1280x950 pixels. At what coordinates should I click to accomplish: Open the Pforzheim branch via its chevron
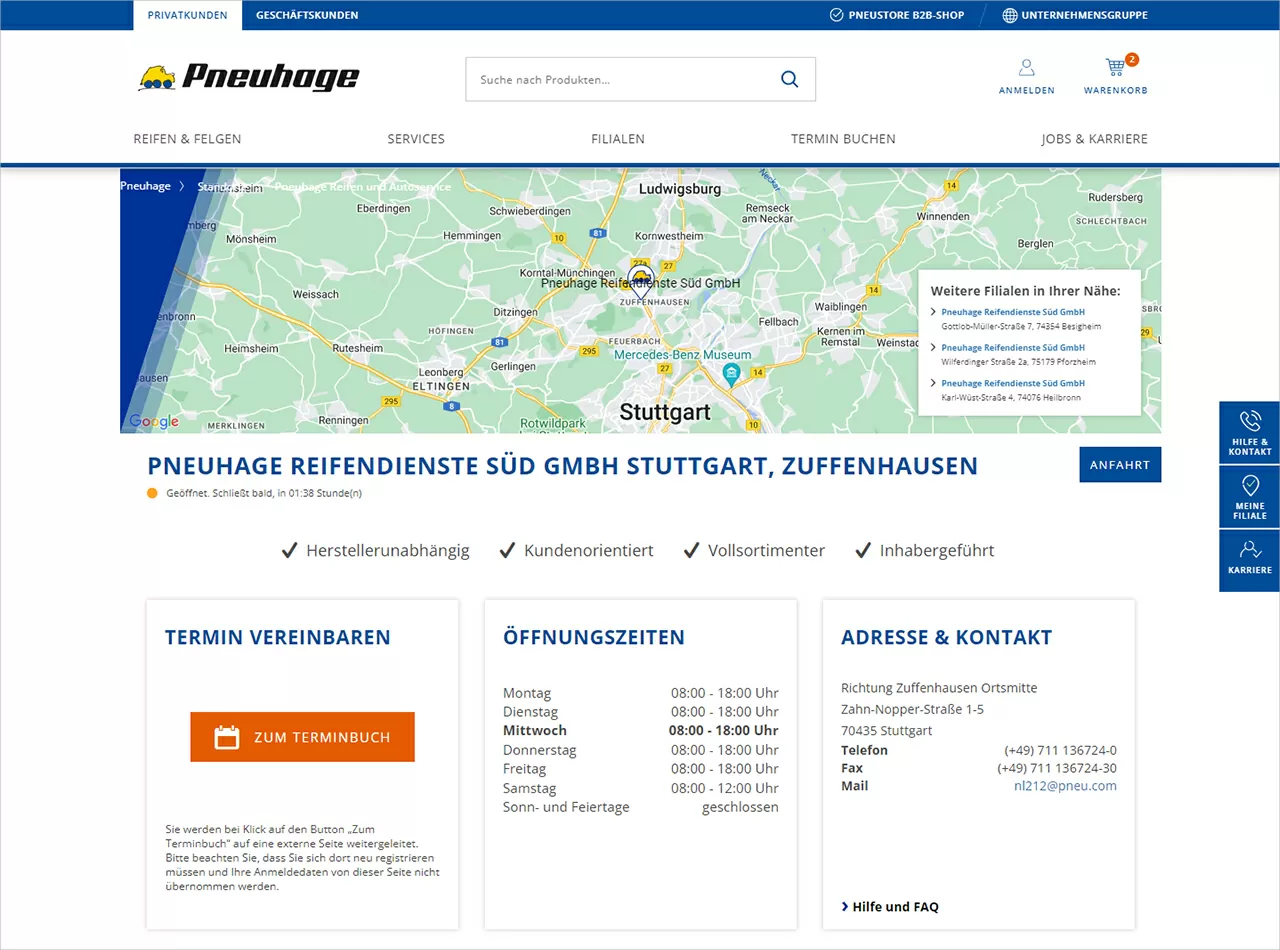pos(932,348)
